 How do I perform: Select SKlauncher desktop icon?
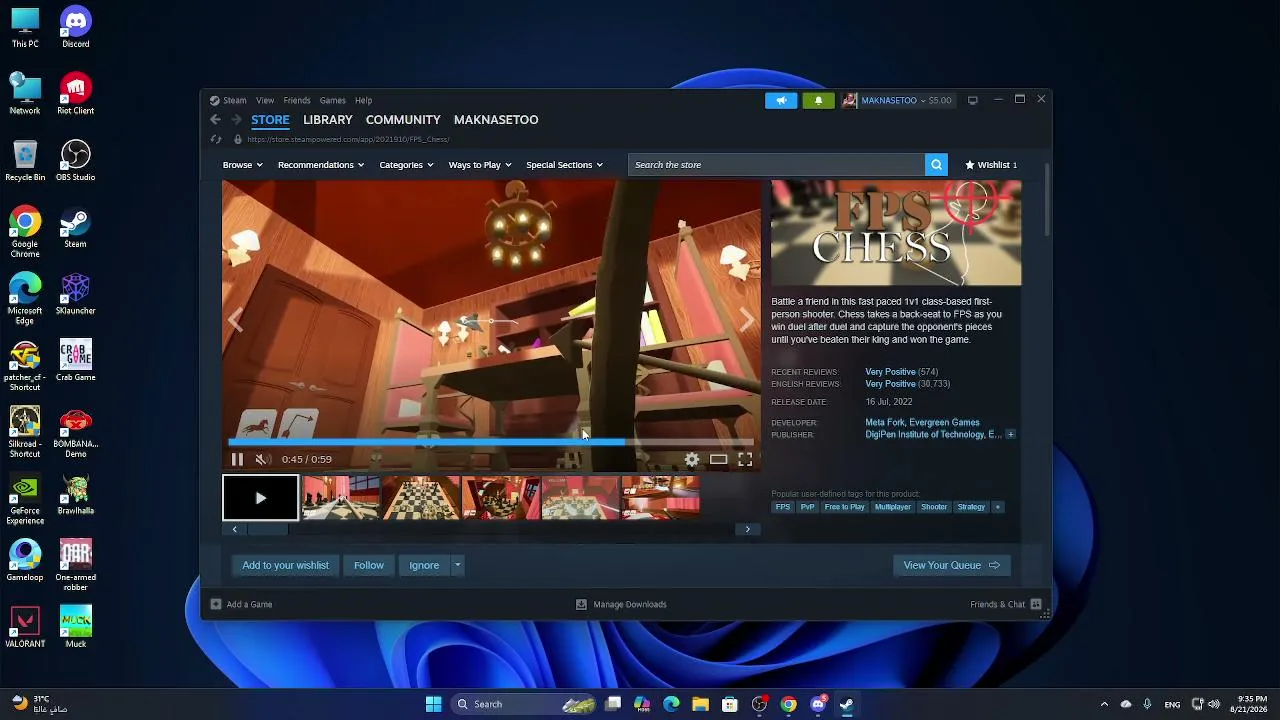(75, 294)
